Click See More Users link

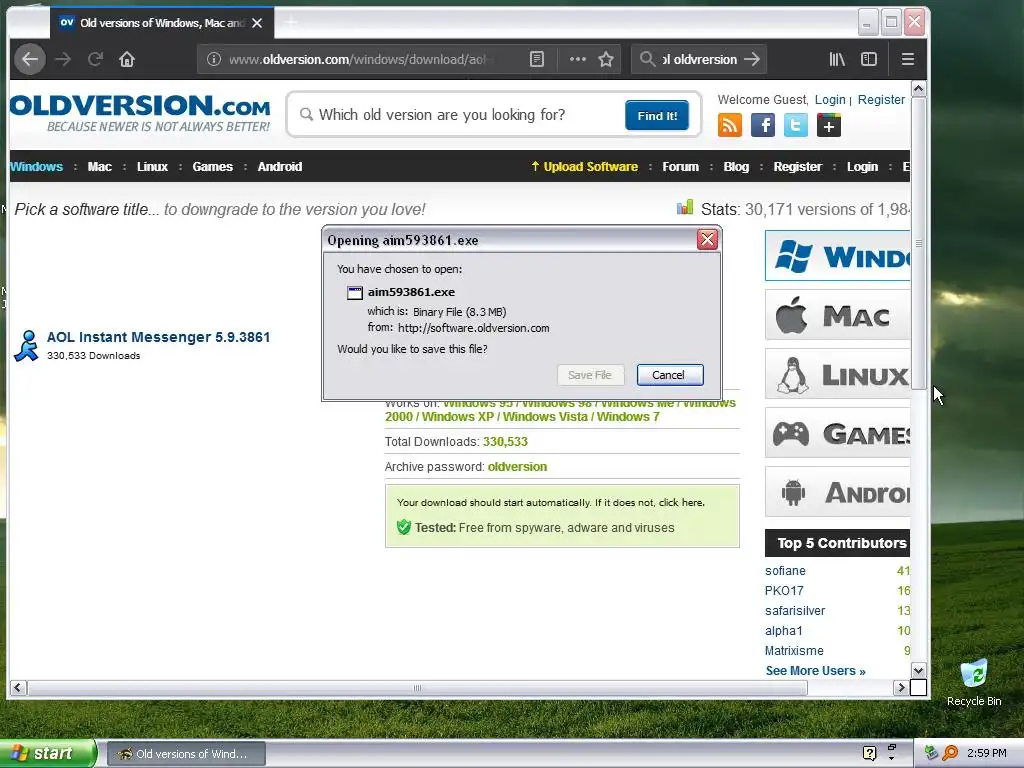(x=815, y=671)
